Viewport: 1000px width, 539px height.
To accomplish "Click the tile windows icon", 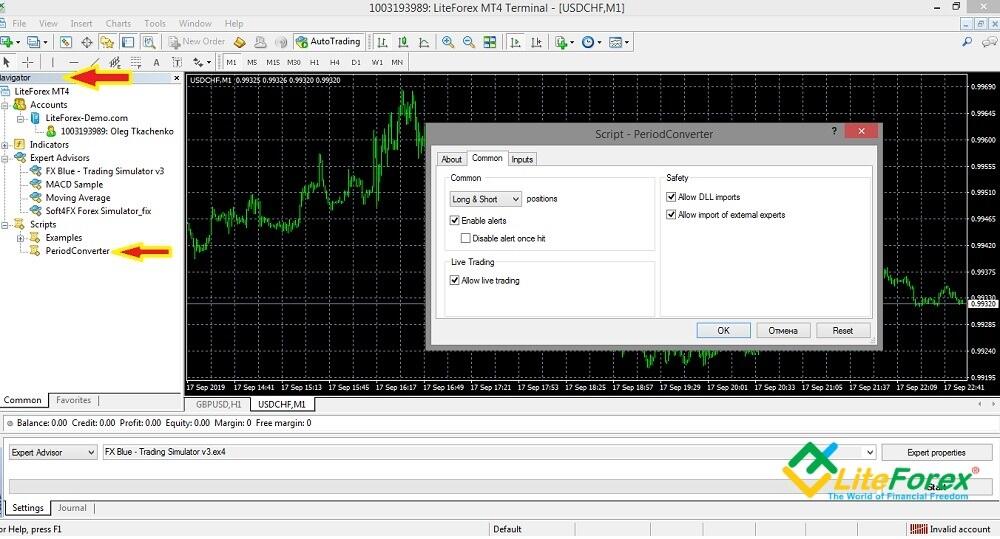I will coord(490,42).
